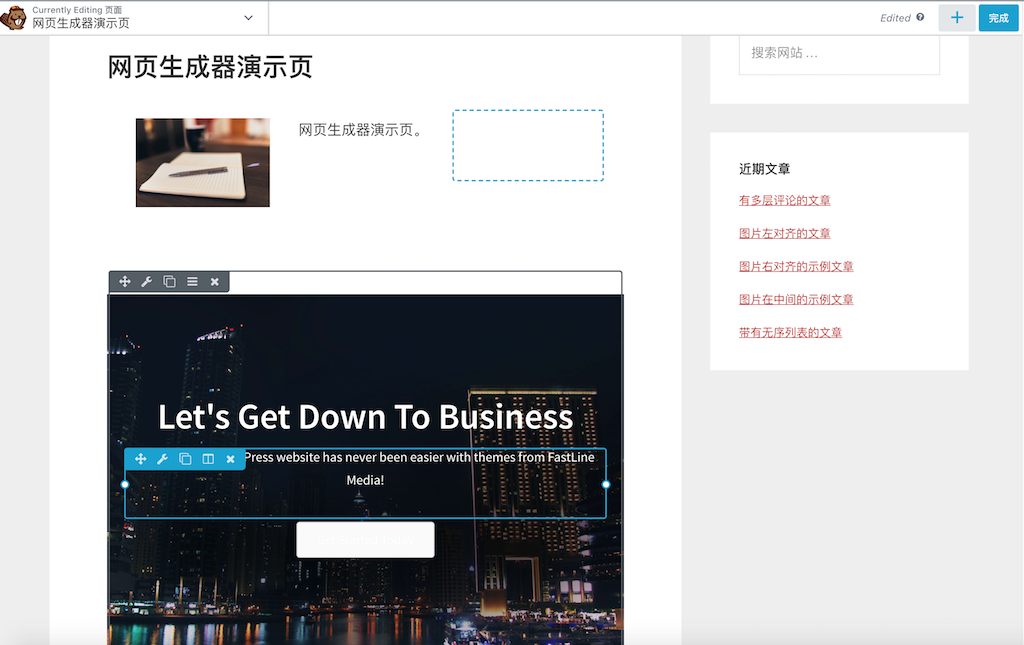
Task: Open the text module settings wrench icon
Action: 162,459
